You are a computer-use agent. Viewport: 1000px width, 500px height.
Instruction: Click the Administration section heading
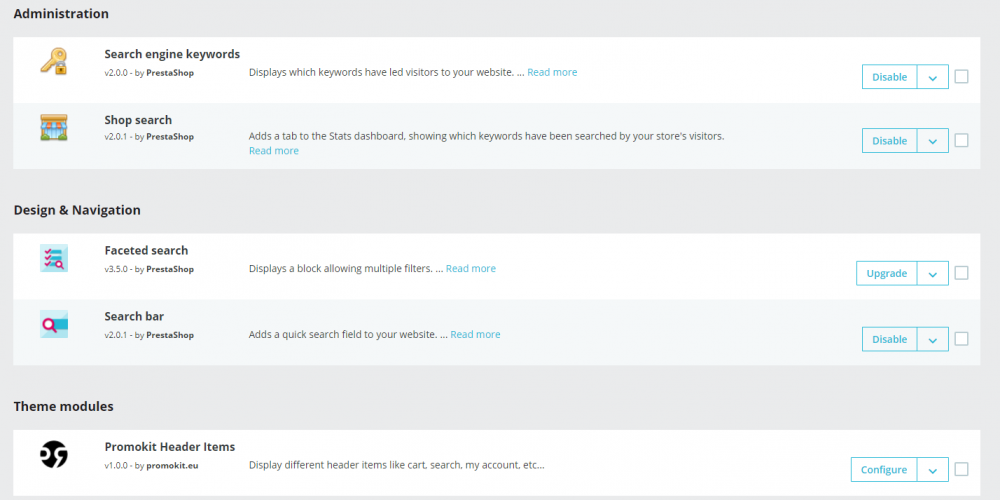[61, 13]
